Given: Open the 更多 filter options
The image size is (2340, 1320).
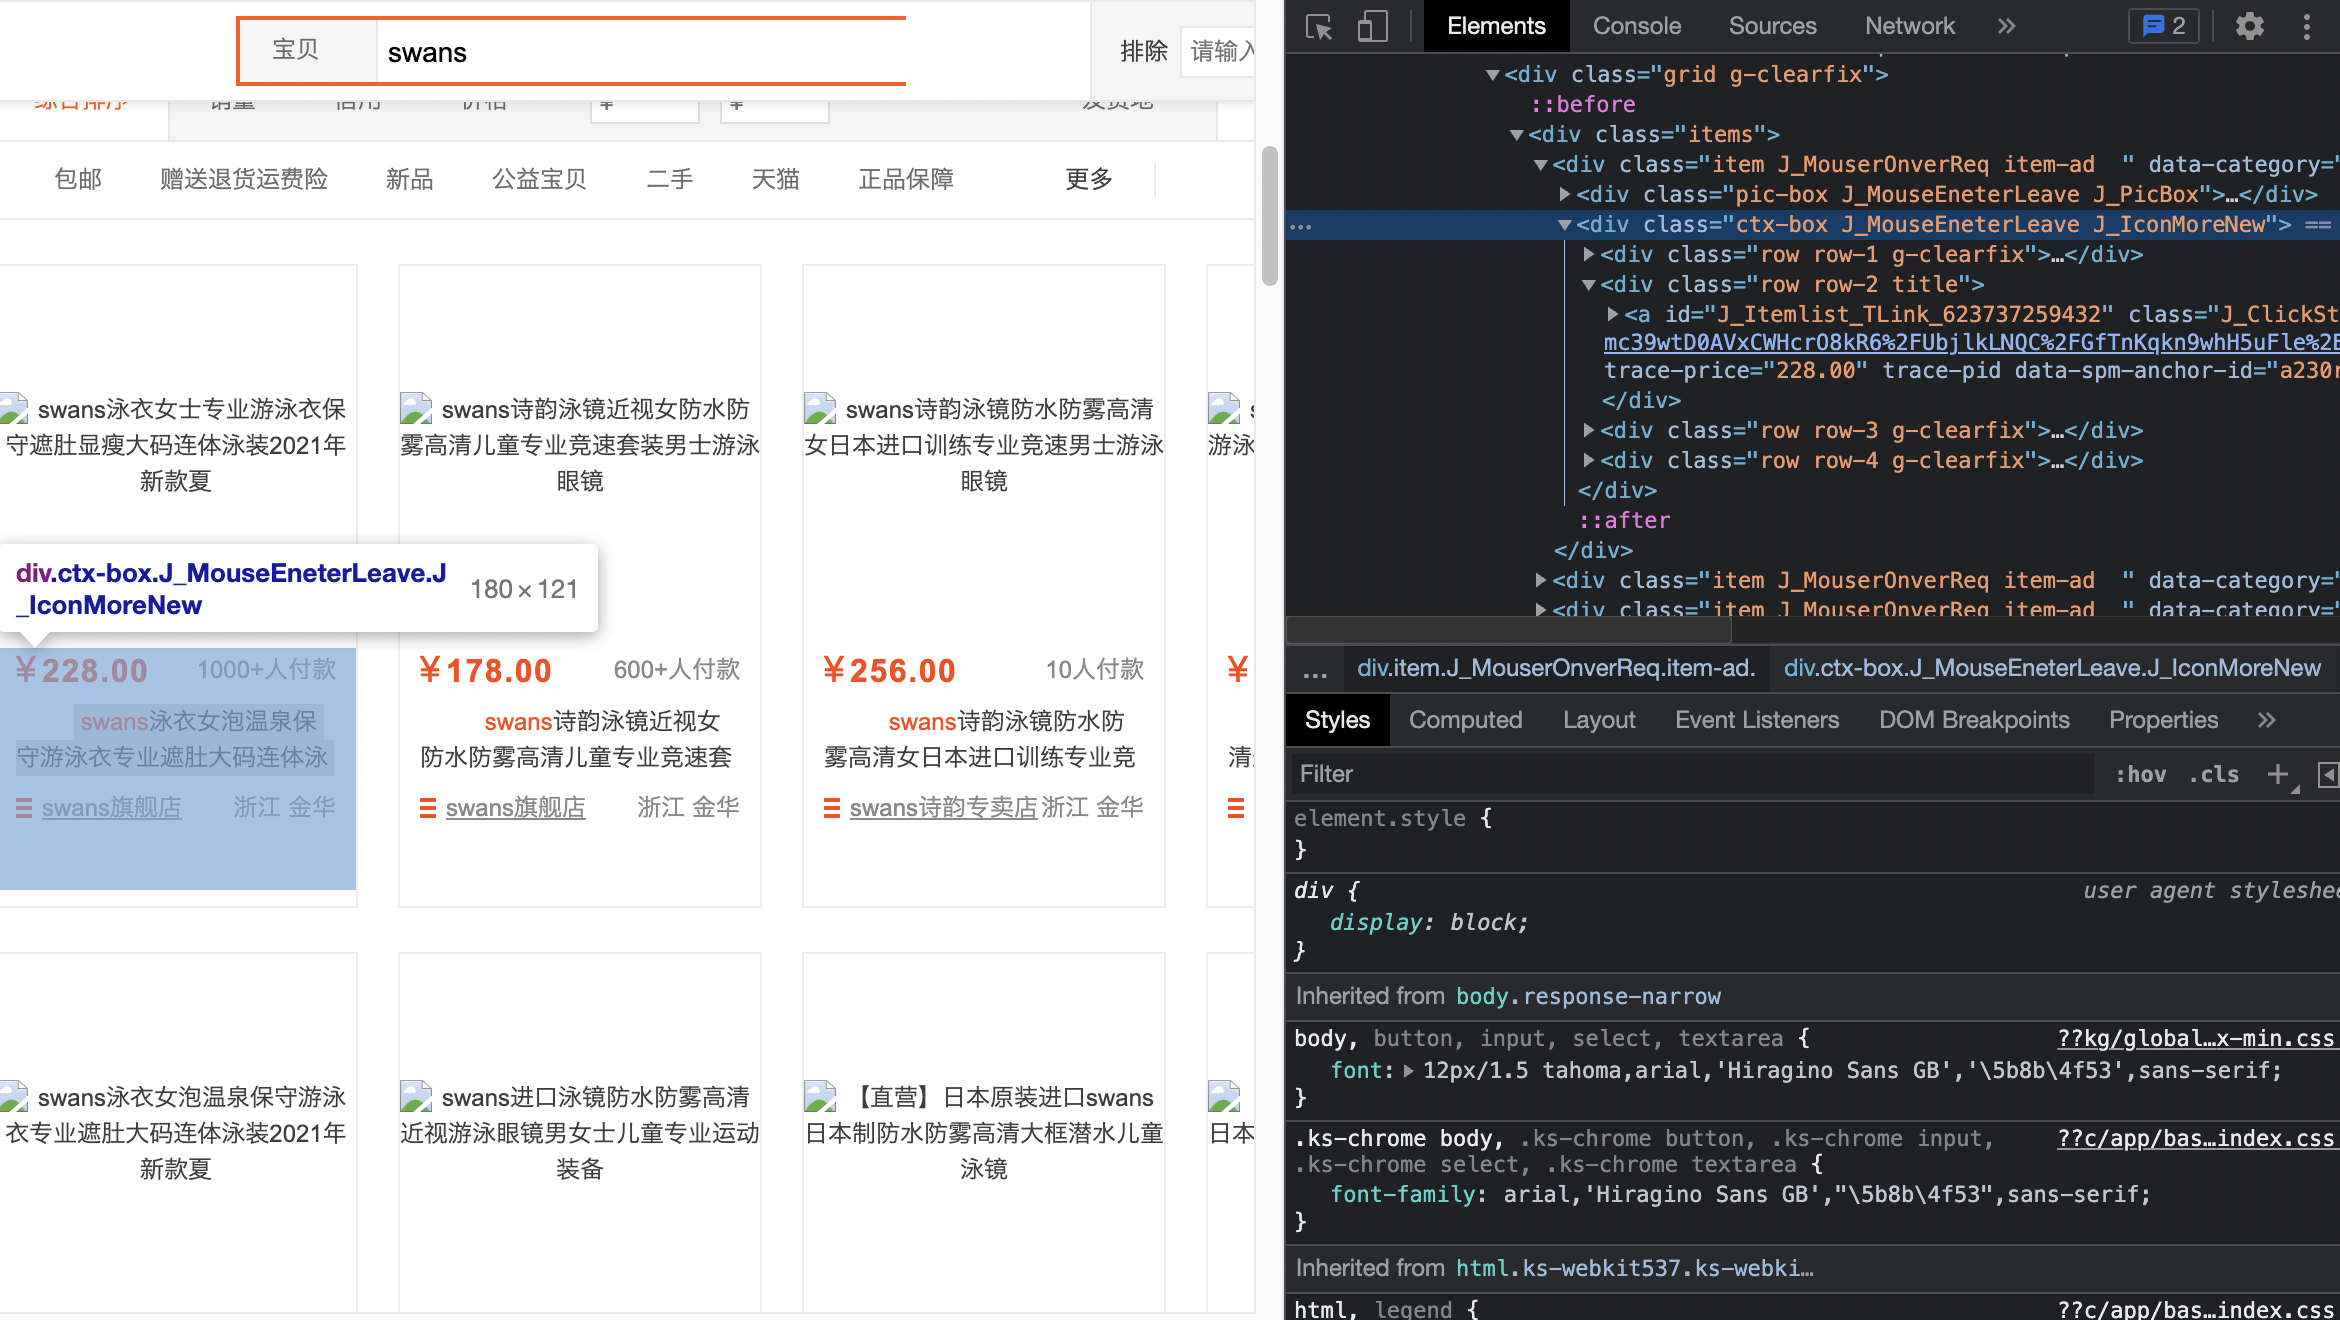Looking at the screenshot, I should click(x=1089, y=179).
